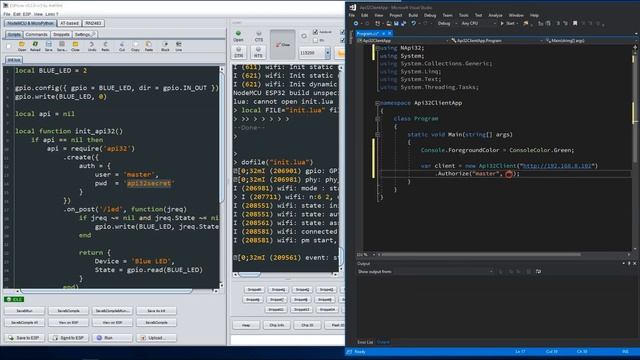Image resolution: width=640 pixels, height=360 pixels.
Task: Select the NodeMCU & MicroPython tab
Action: (31, 23)
